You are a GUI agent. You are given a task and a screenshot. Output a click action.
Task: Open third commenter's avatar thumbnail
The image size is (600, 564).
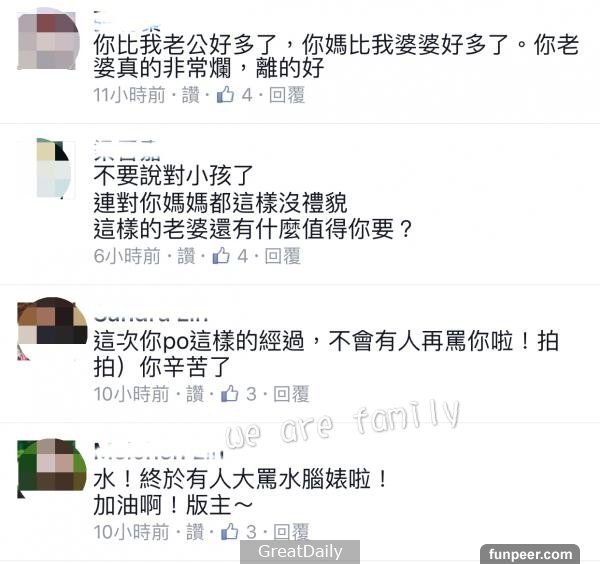pyautogui.click(x=52, y=328)
